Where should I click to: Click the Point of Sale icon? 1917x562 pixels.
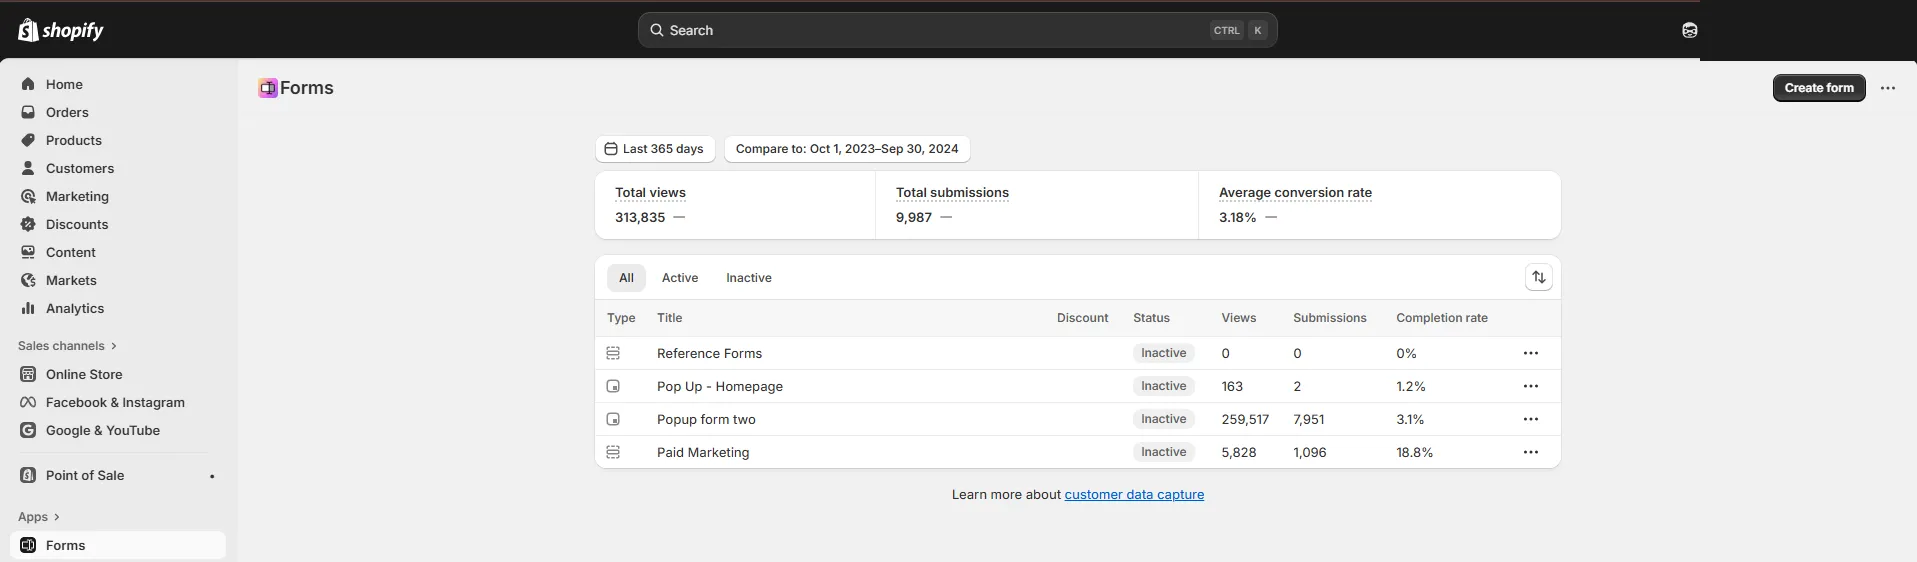point(28,475)
